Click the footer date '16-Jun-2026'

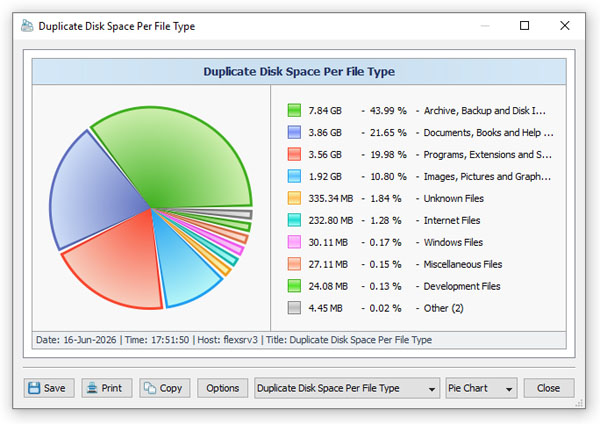click(90, 340)
